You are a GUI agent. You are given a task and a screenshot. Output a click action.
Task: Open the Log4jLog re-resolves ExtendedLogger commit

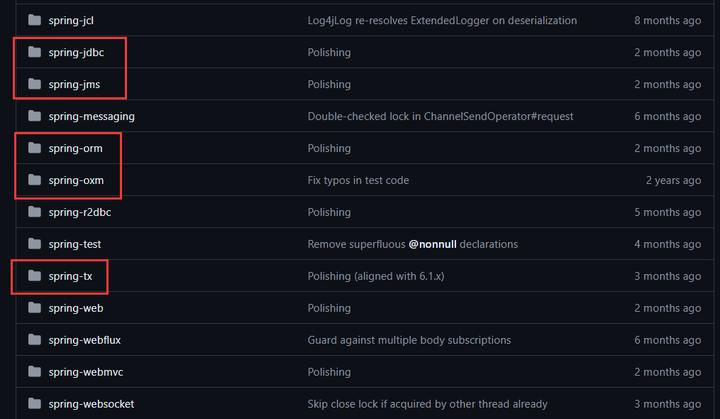(442, 20)
